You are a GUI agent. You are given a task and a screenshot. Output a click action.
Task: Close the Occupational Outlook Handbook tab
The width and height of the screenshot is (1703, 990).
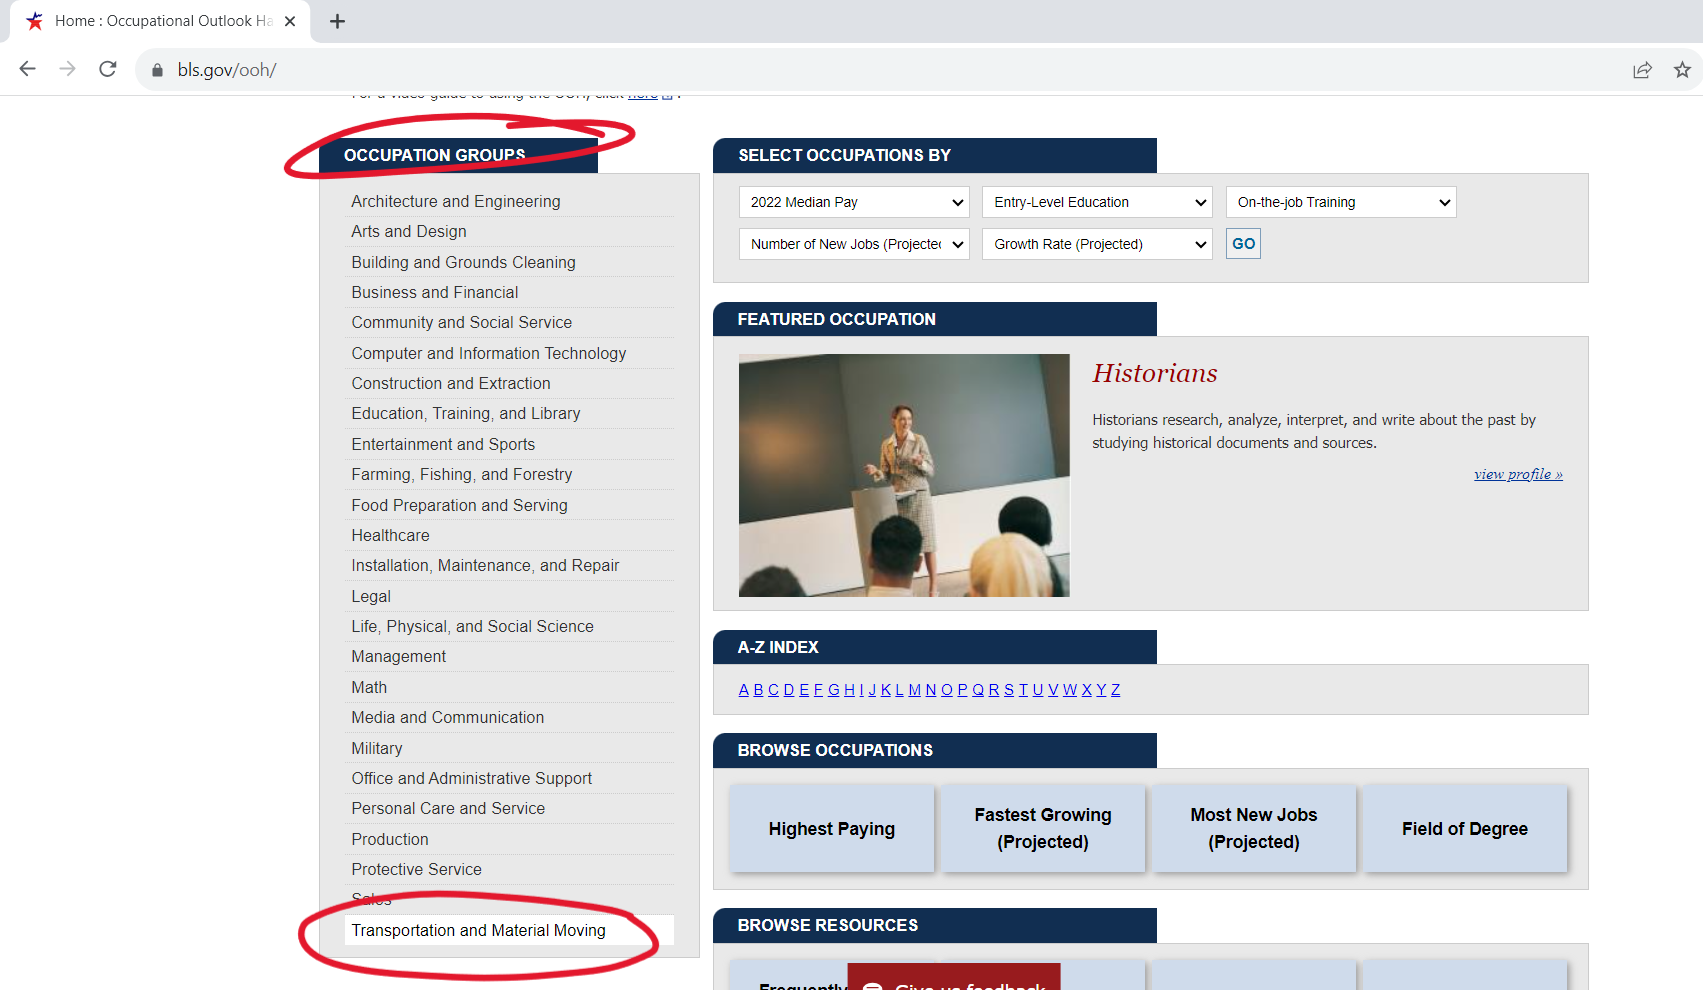pyautogui.click(x=290, y=21)
